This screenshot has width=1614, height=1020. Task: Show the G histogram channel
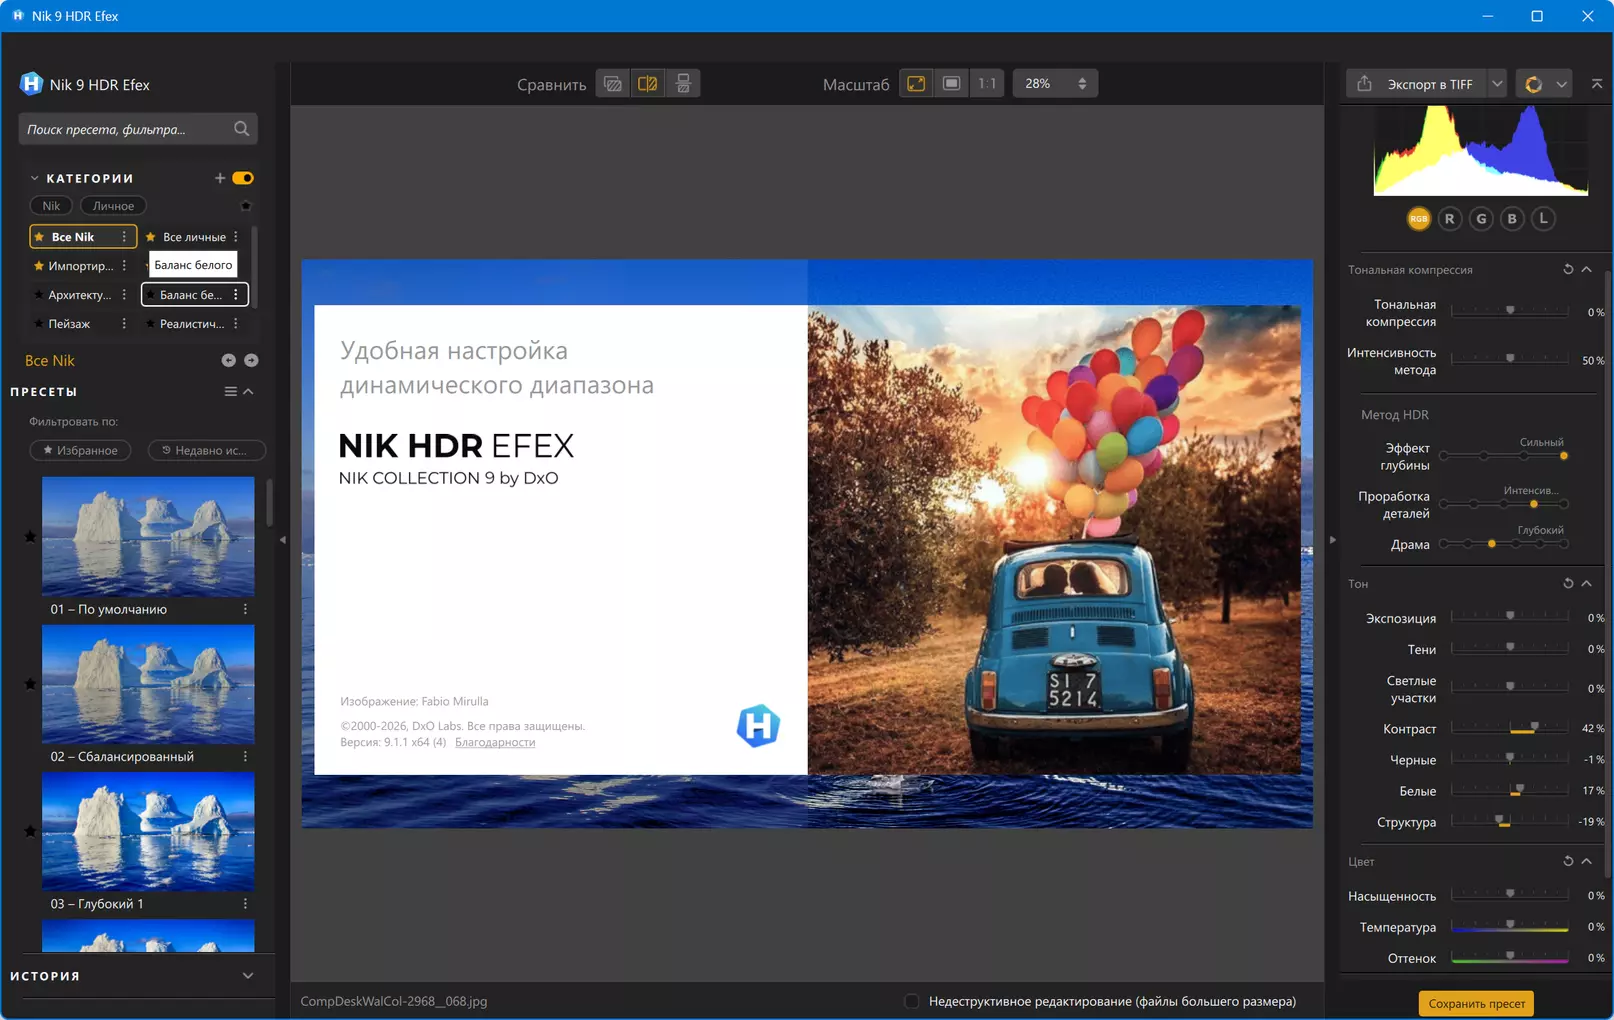[1481, 219]
